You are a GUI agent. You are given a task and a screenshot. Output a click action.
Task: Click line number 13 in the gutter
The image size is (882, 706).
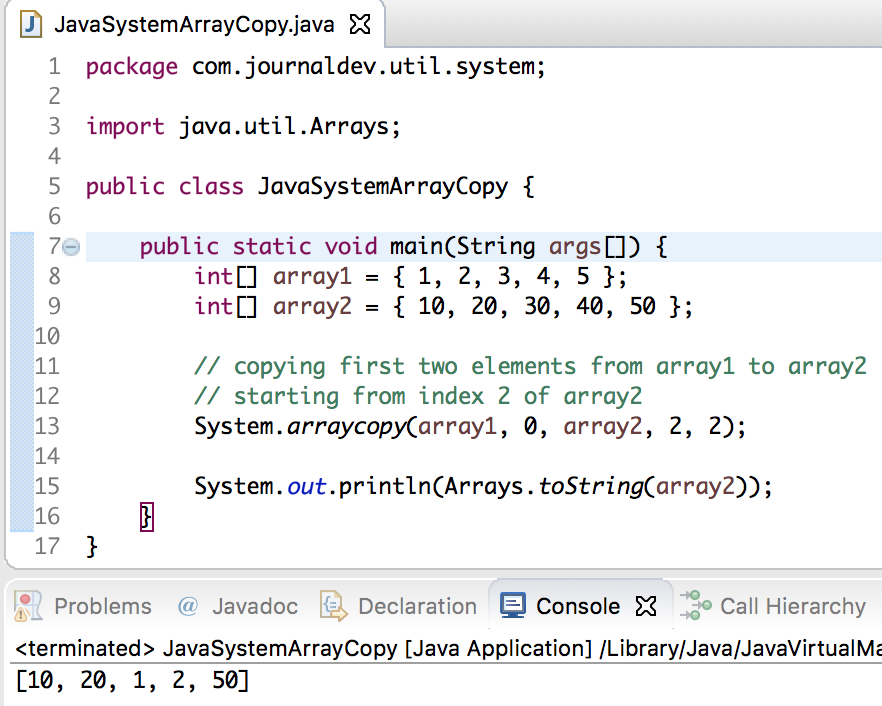point(47,426)
